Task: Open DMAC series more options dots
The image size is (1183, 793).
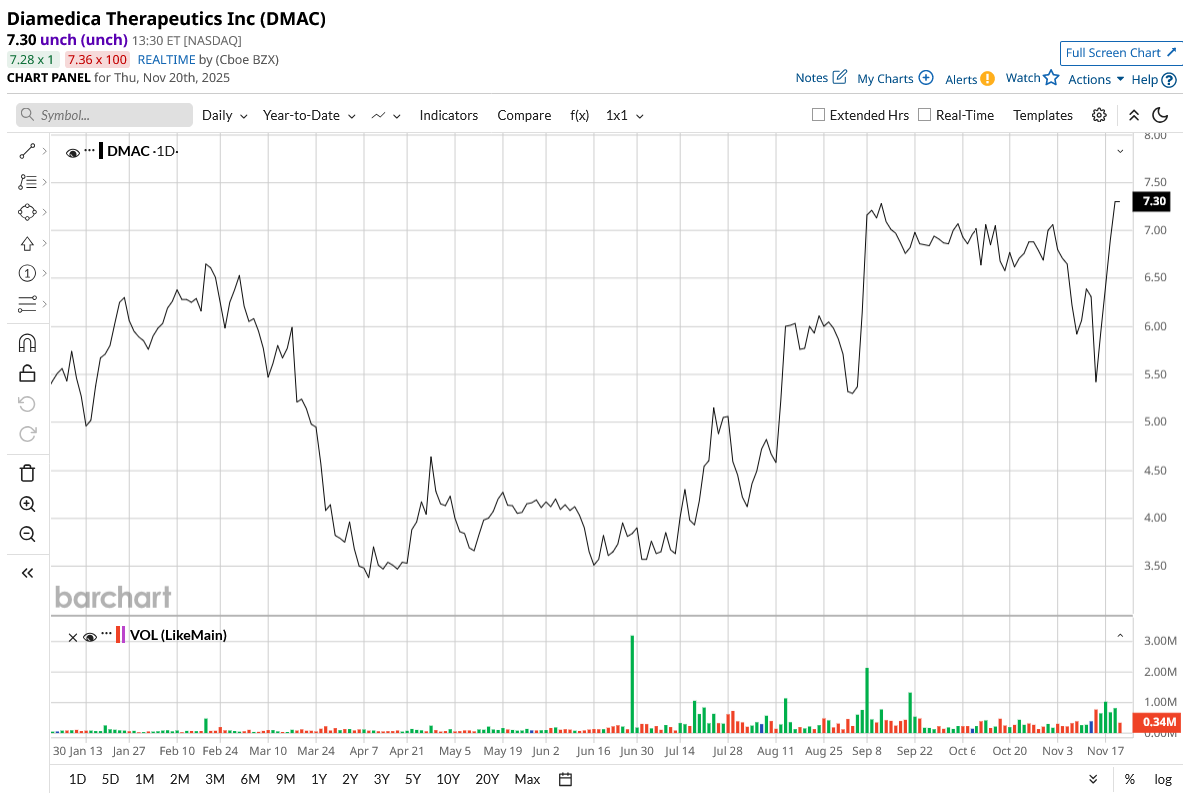Action: click(x=90, y=150)
